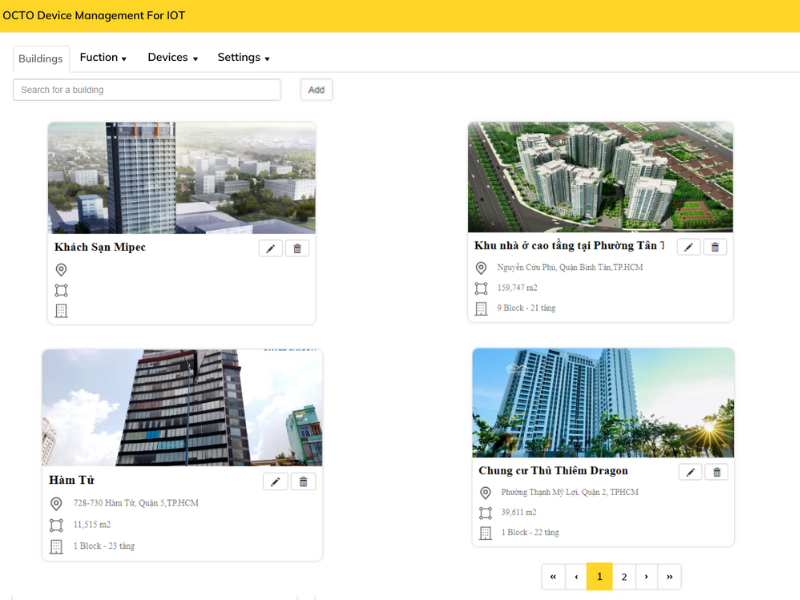Expand the Fuction dropdown menu
The image size is (800, 600).
[103, 58]
